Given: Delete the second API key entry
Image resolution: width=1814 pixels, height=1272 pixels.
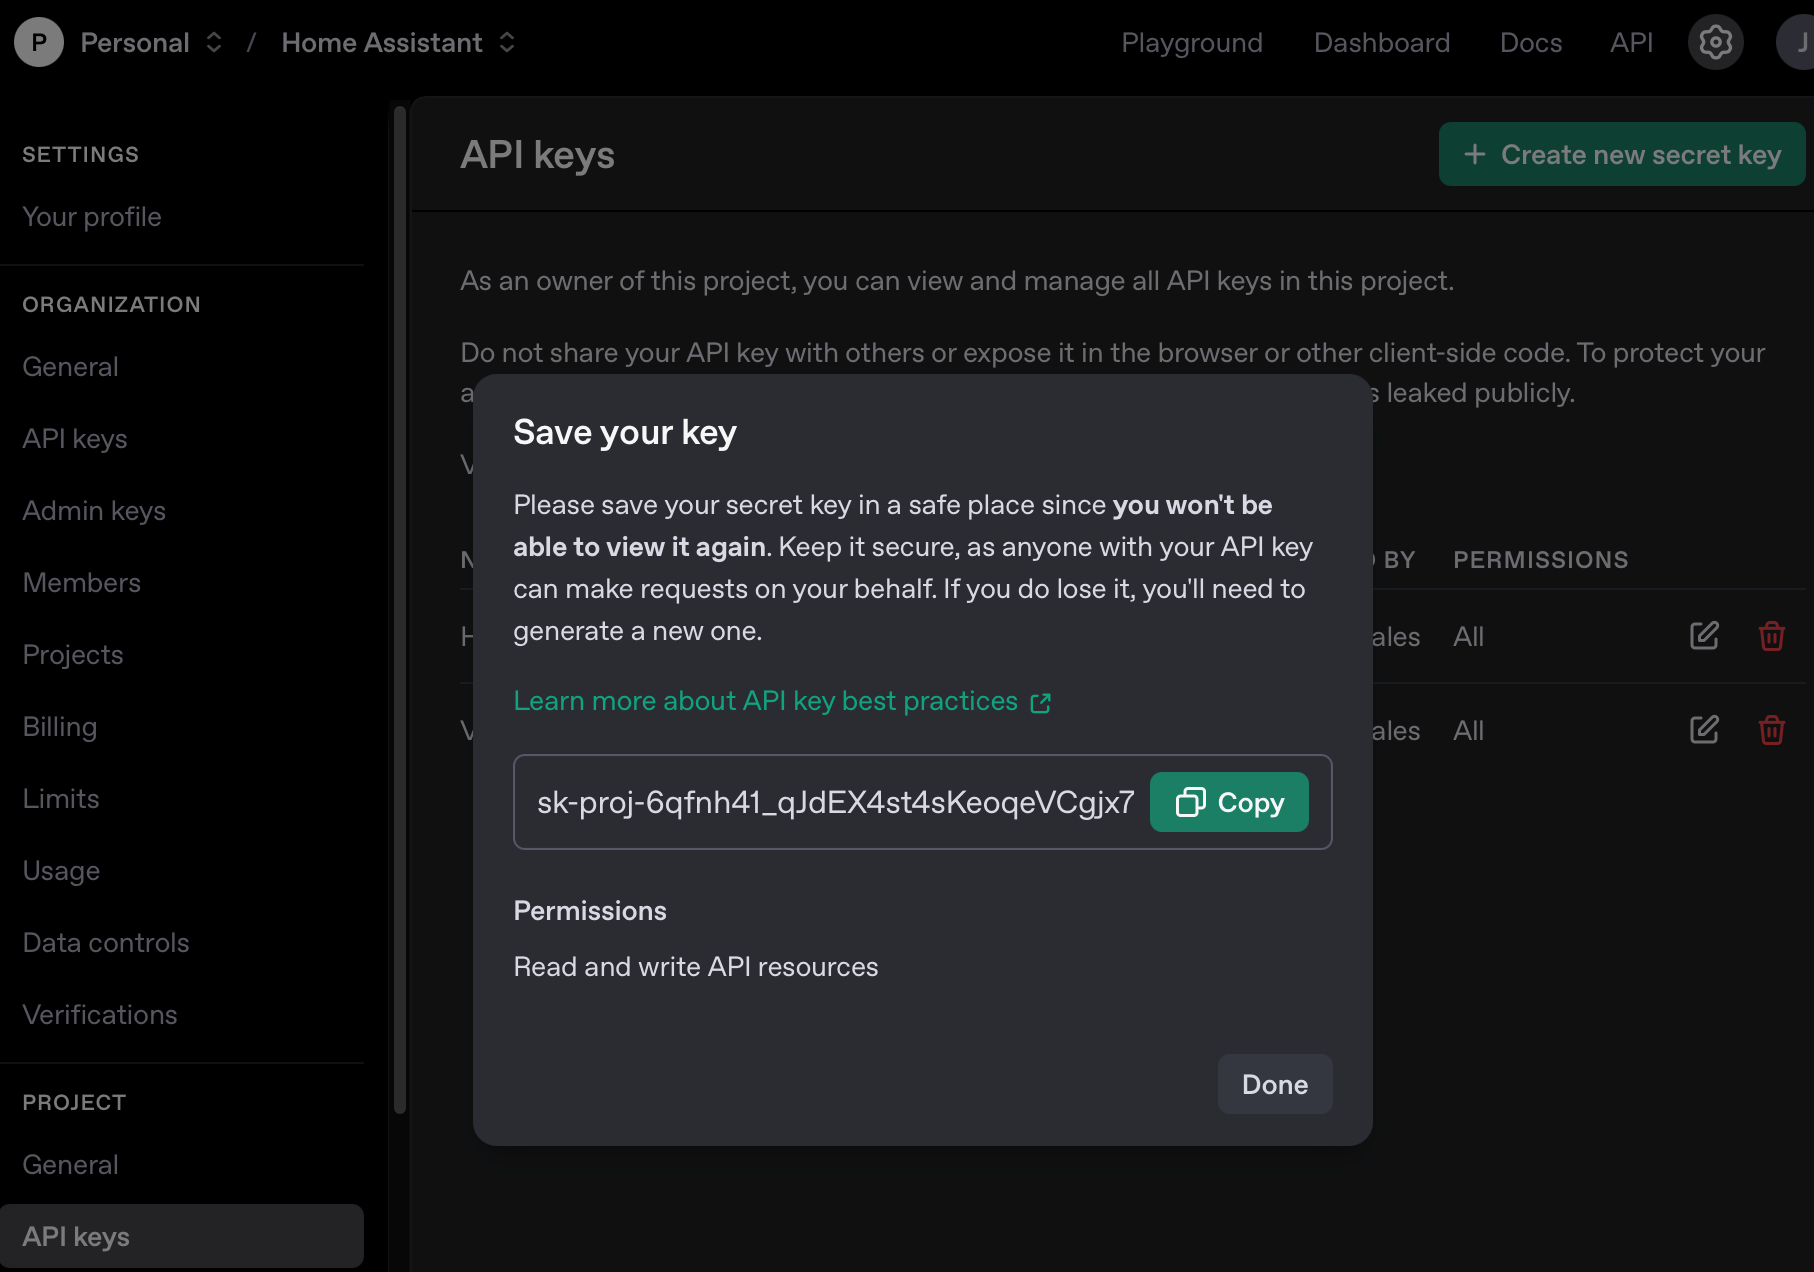Looking at the screenshot, I should coord(1771,730).
